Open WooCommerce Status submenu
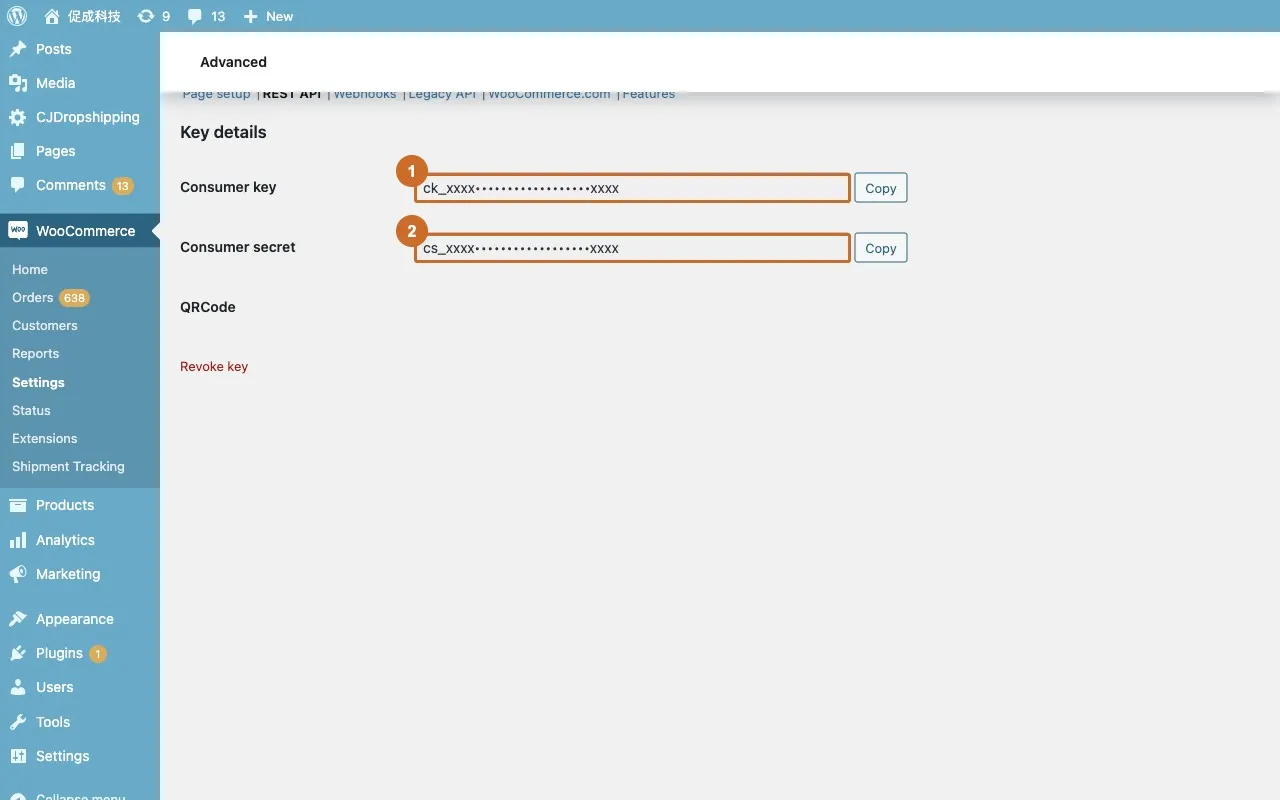 31,410
